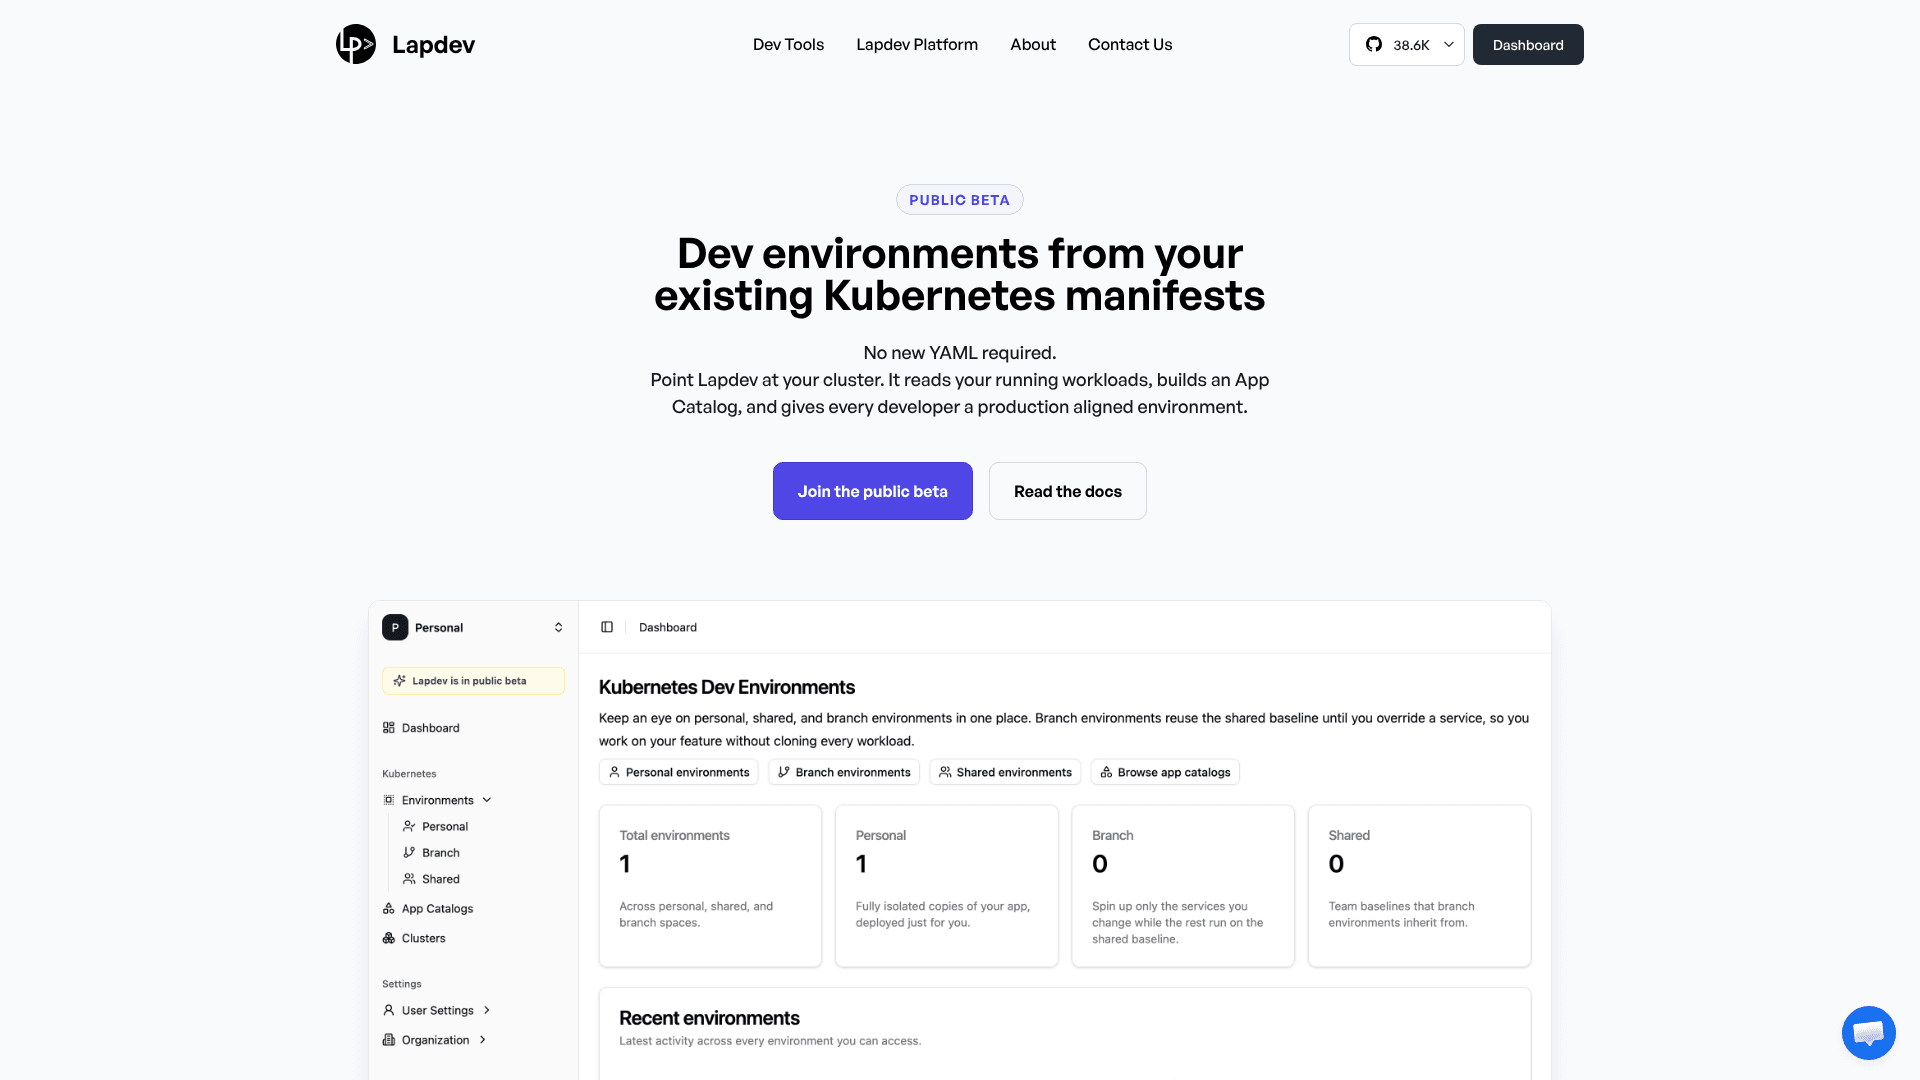This screenshot has width=1920, height=1080.
Task: Click Read the docs button
Action: pyautogui.click(x=1067, y=491)
